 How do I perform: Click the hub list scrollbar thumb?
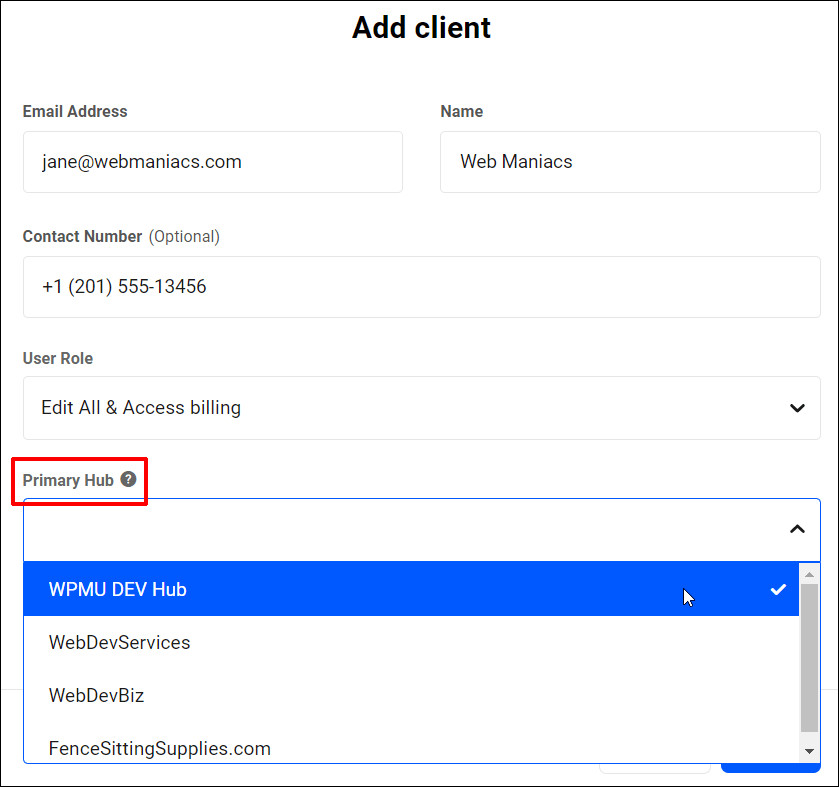(x=809, y=658)
